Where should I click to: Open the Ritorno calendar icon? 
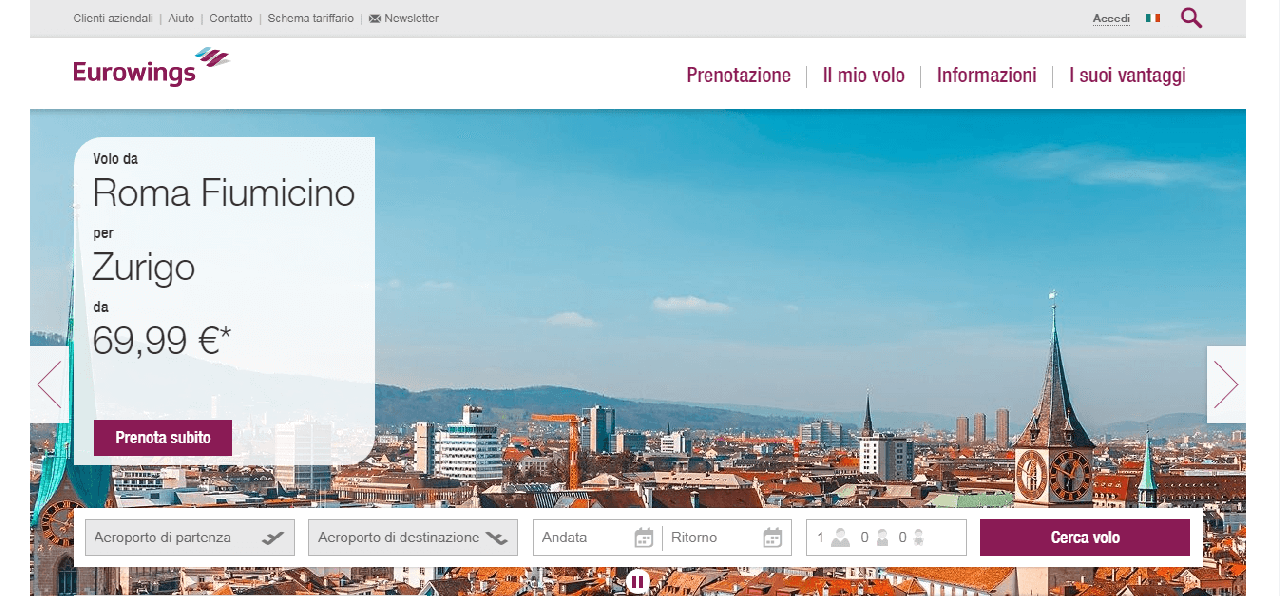pyautogui.click(x=772, y=537)
